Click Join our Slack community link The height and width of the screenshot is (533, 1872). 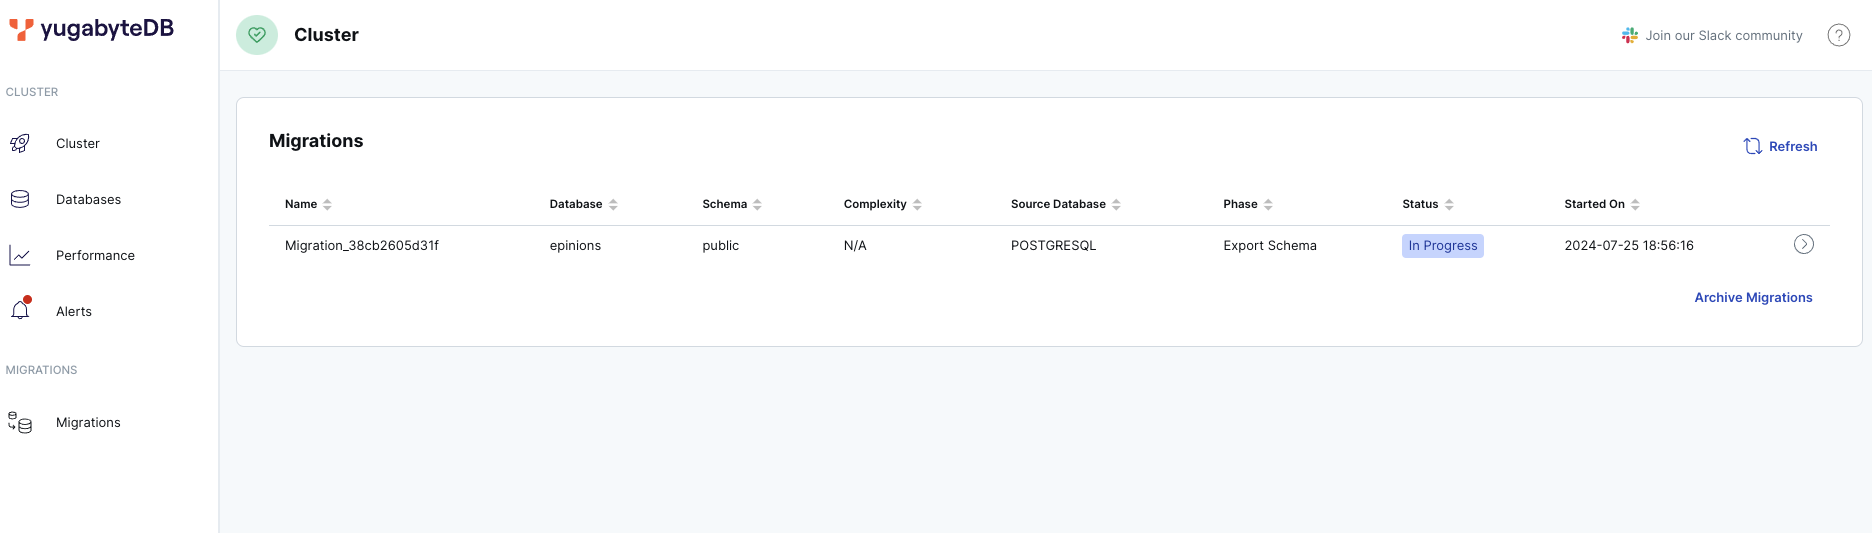click(x=1712, y=35)
